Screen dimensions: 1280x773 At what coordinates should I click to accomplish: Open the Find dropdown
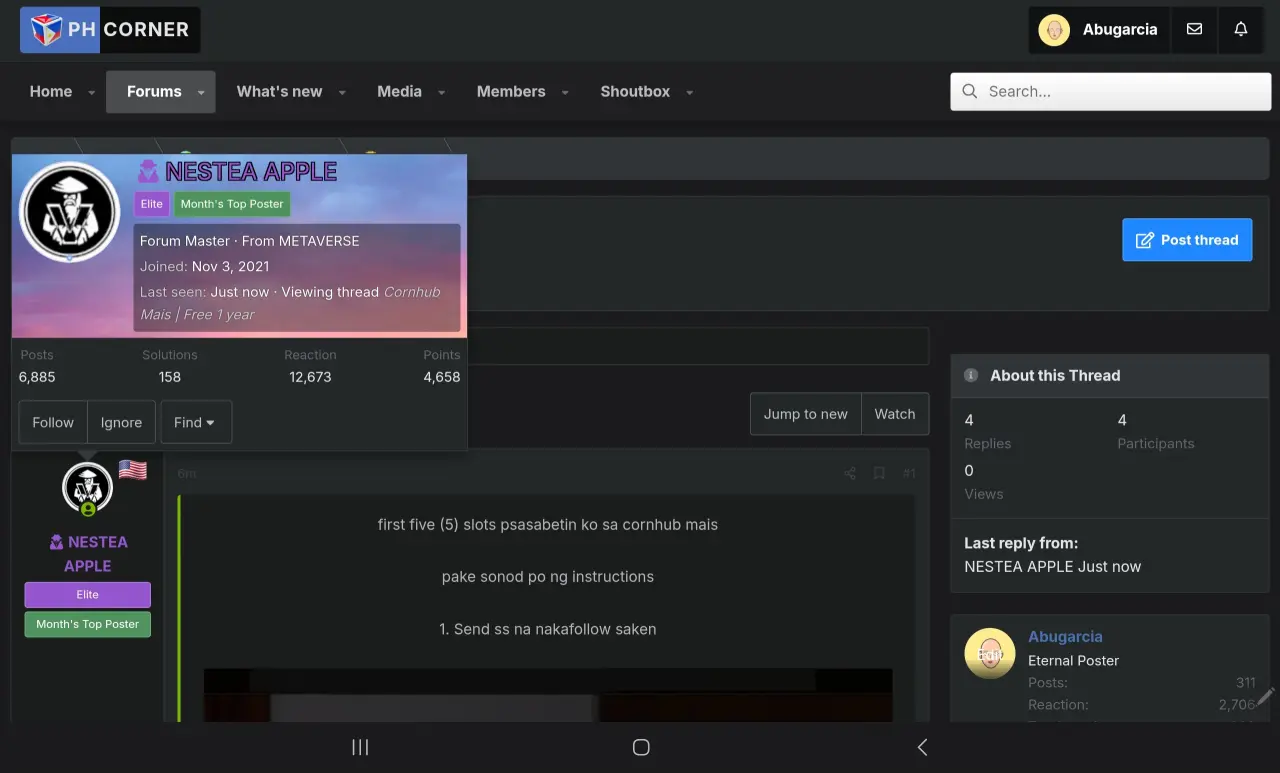point(196,422)
